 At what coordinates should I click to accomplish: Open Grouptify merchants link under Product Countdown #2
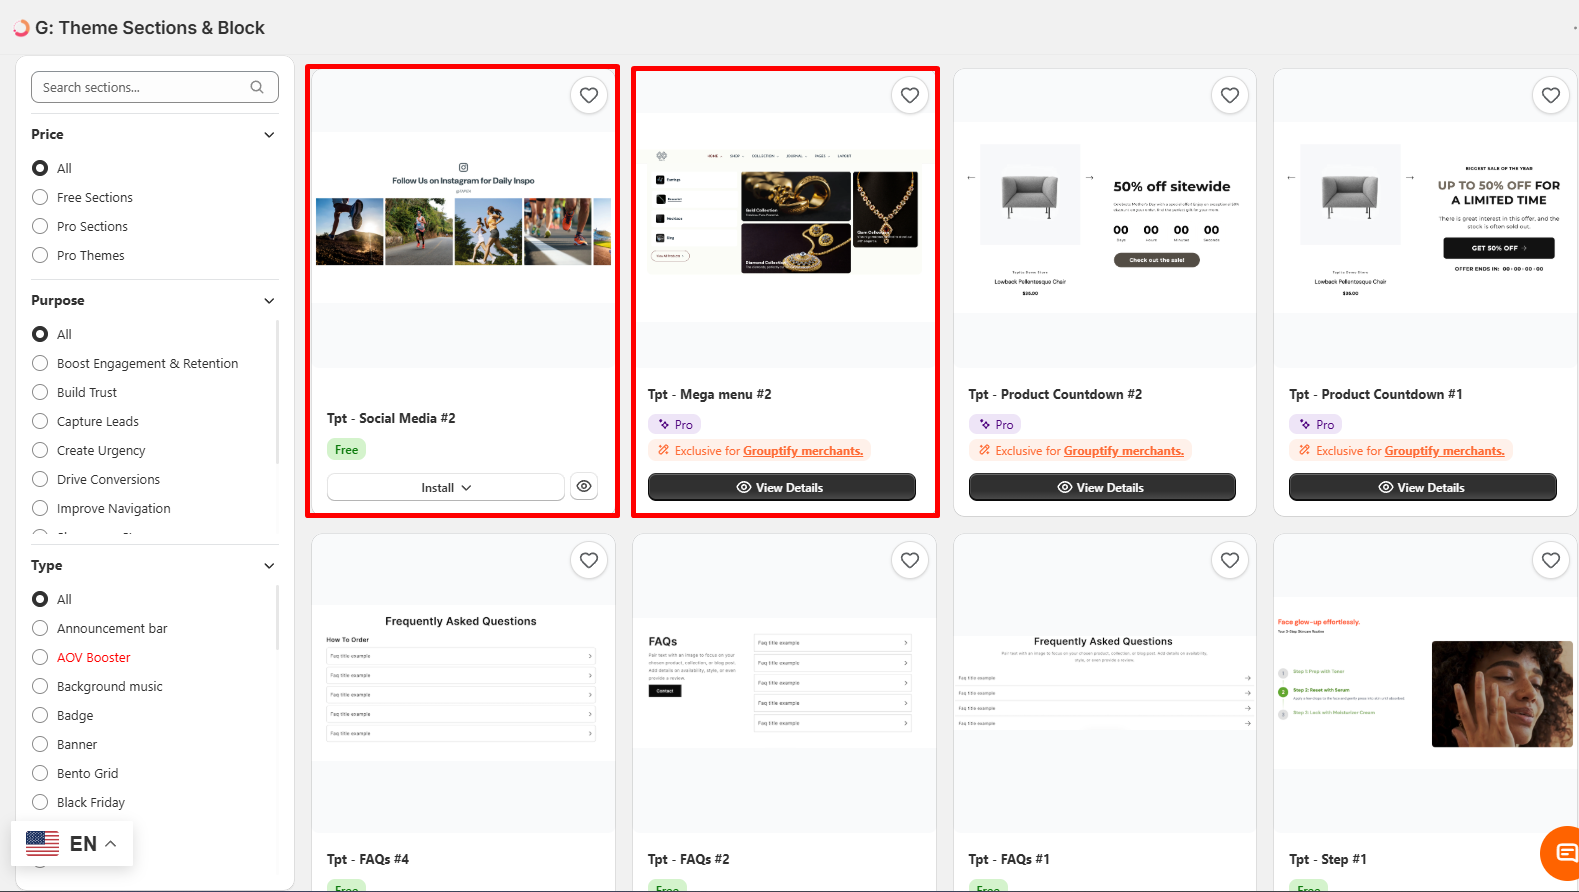[1124, 451]
